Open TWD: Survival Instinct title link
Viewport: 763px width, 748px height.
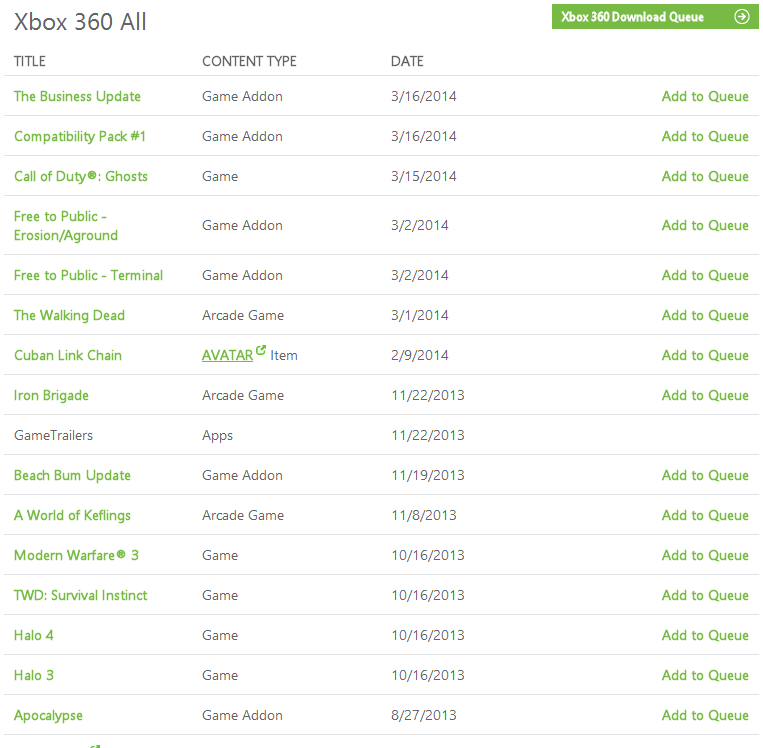tap(80, 596)
